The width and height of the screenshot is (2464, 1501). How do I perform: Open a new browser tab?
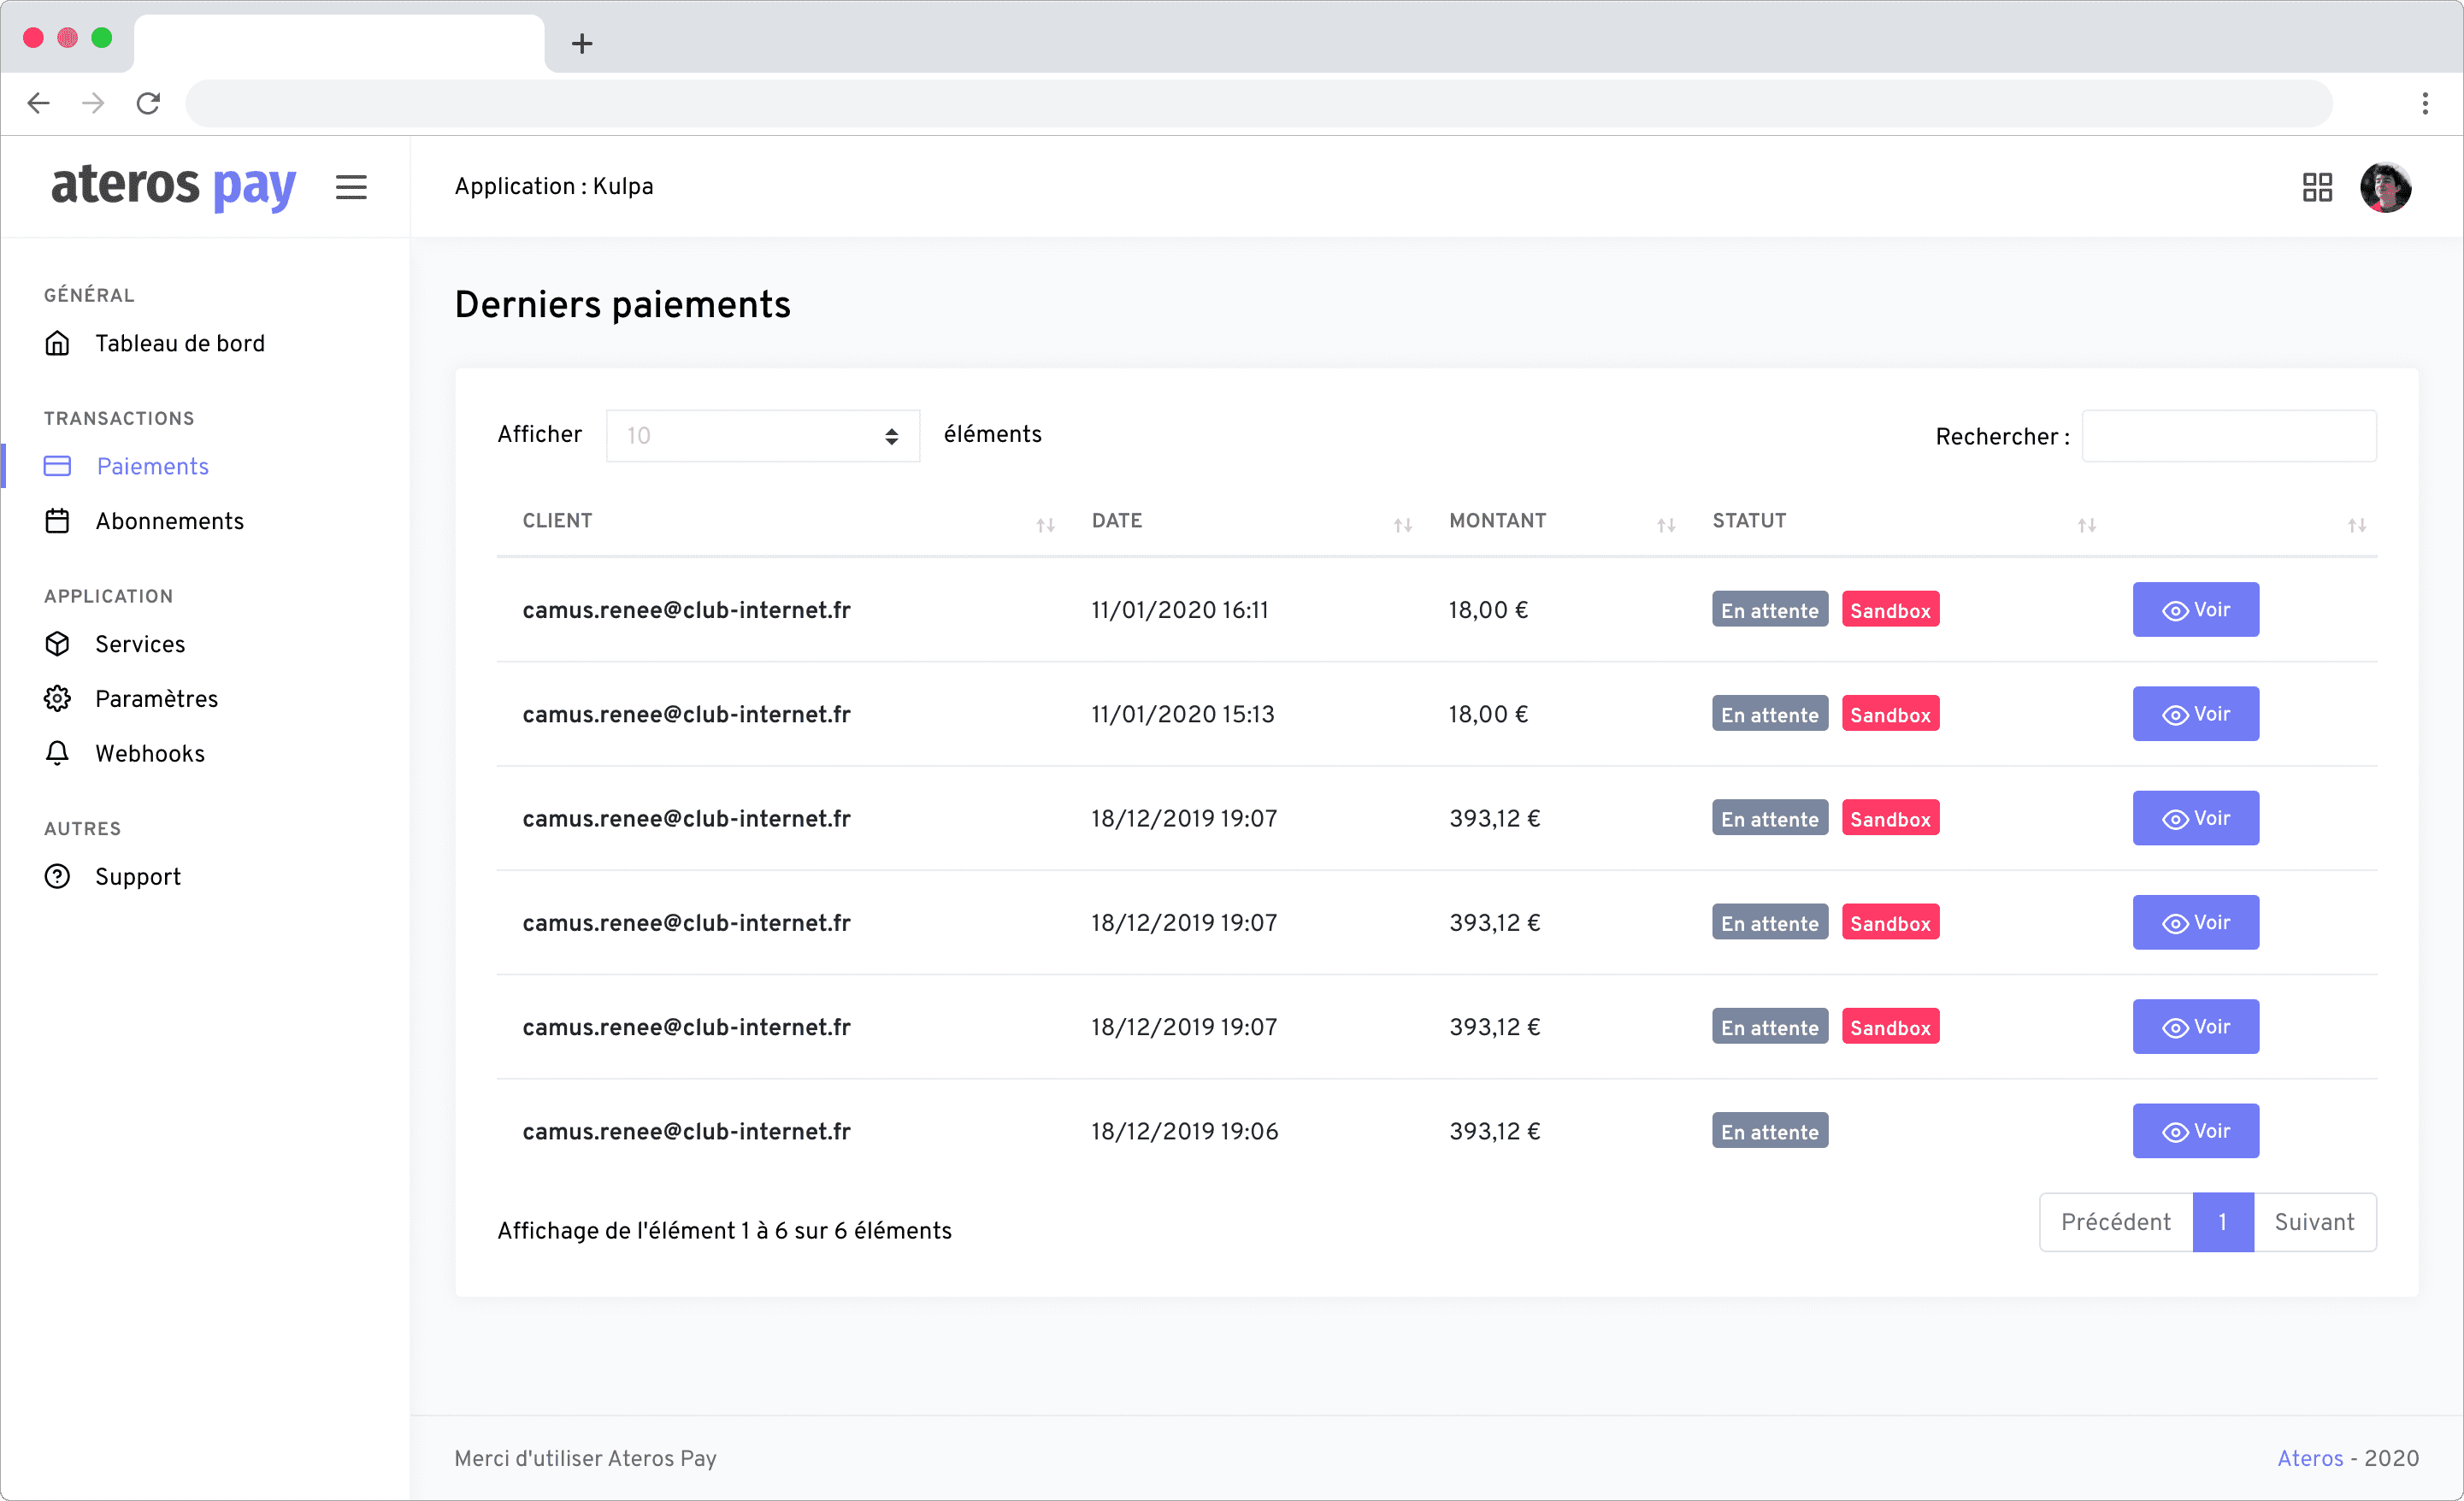tap(582, 44)
